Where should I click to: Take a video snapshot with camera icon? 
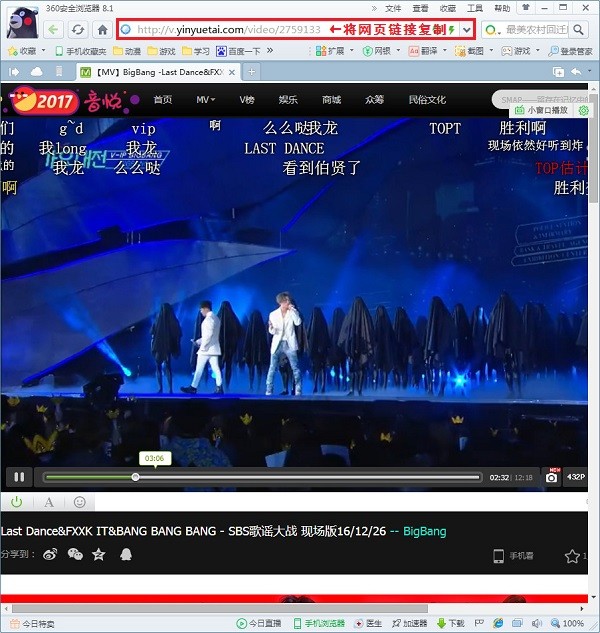pyautogui.click(x=551, y=477)
